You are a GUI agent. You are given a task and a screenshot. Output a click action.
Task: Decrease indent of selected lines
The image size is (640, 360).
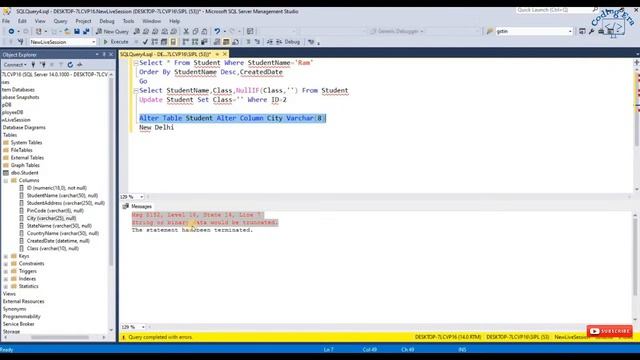point(270,42)
